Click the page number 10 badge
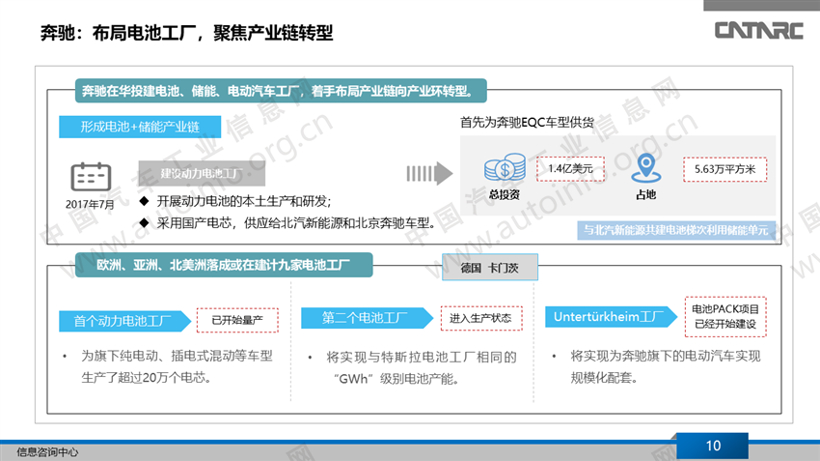Screen dimensions: 820x461 click(x=712, y=446)
